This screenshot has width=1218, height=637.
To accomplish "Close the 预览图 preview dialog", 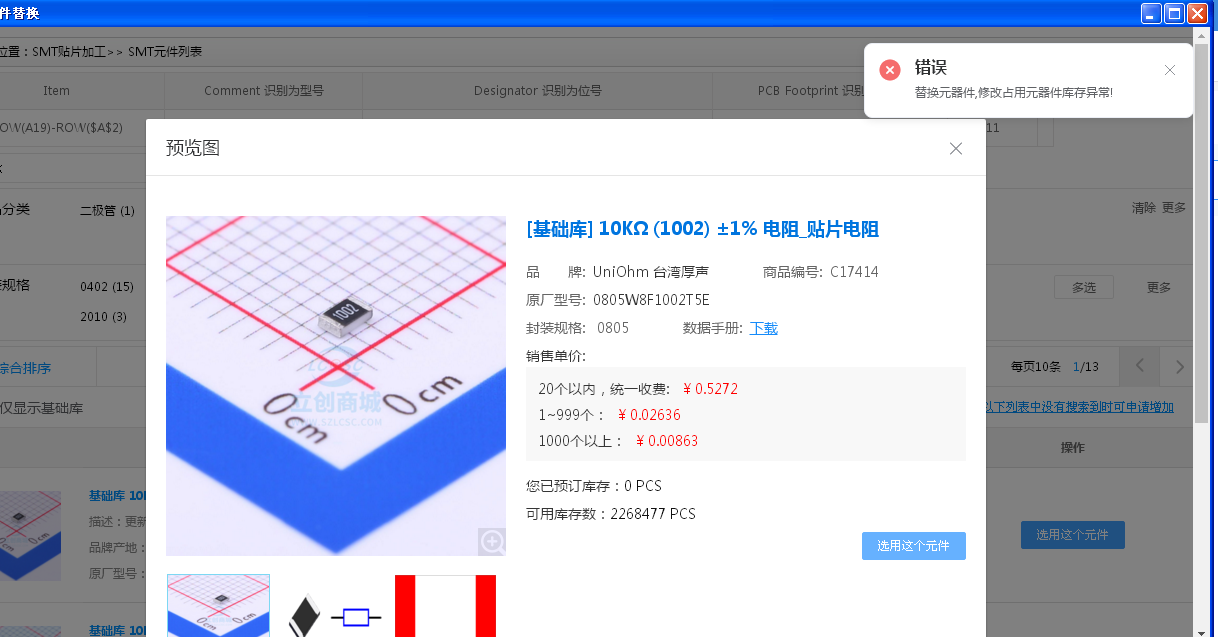I will pos(956,148).
